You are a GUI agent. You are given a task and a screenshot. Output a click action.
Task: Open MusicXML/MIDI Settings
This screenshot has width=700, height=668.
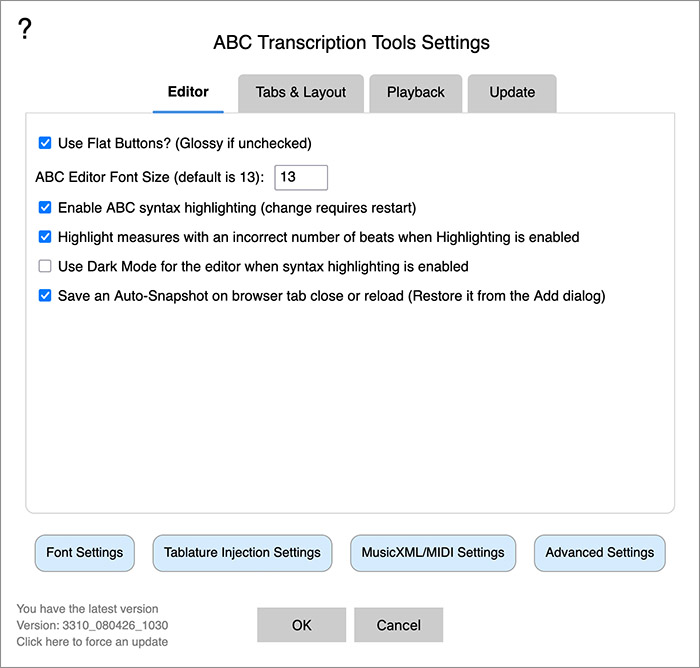point(433,553)
